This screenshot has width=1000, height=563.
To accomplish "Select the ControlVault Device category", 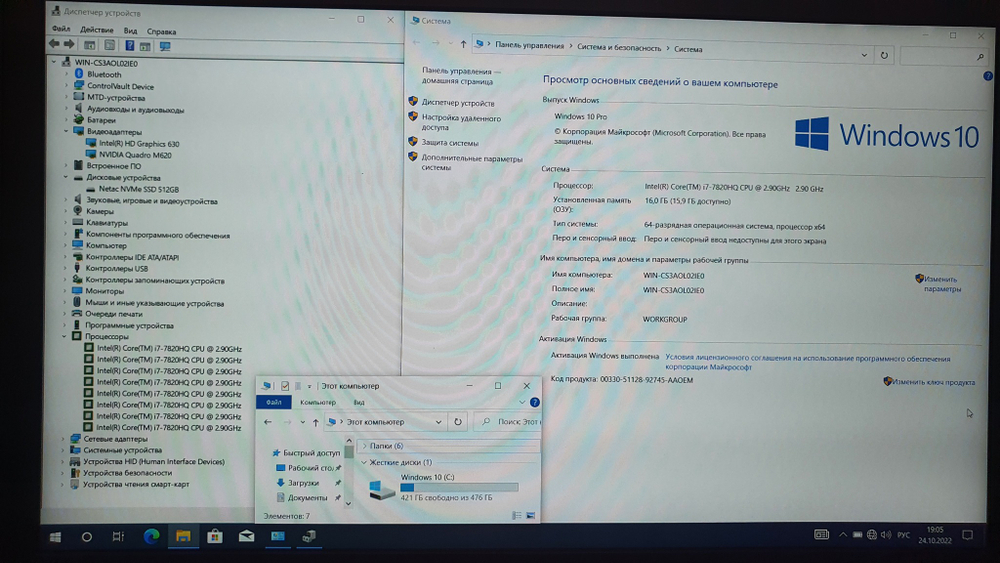I will [121, 86].
